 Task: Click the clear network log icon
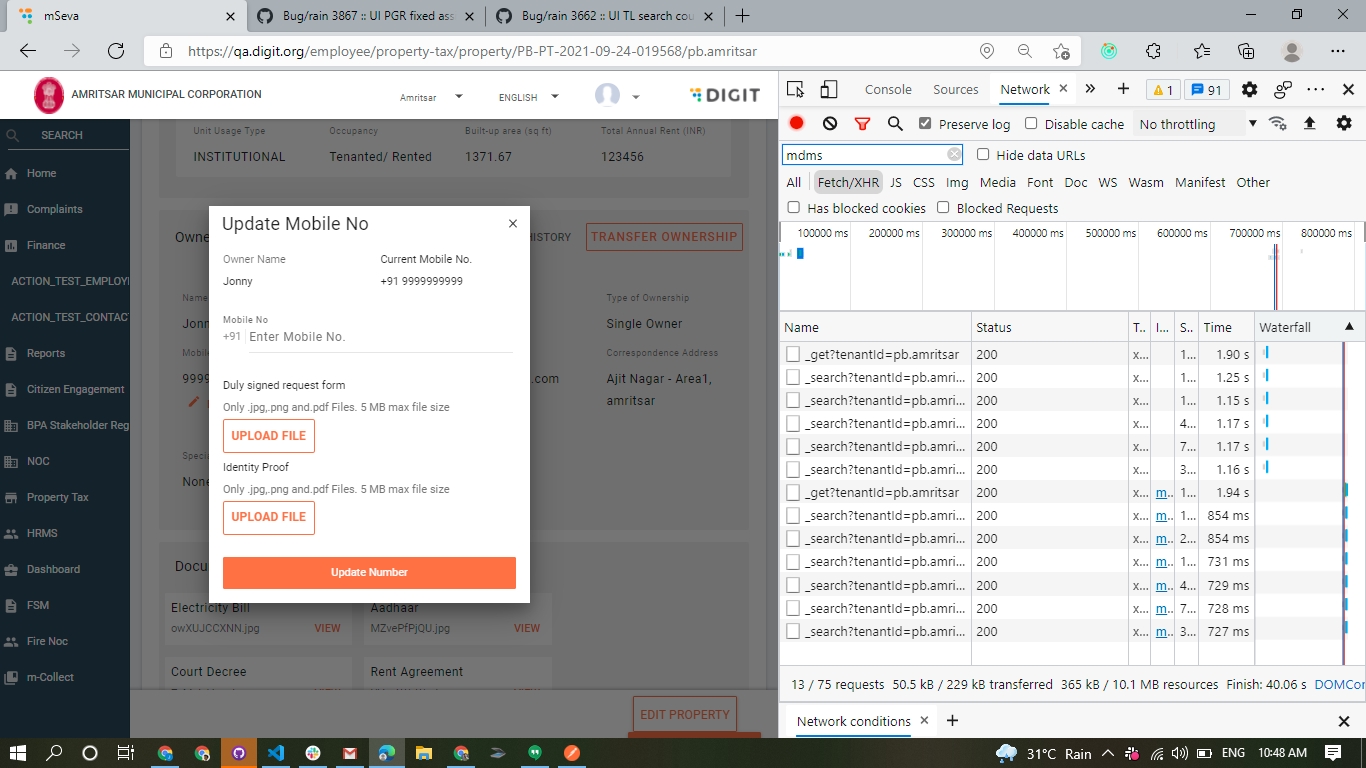(829, 123)
